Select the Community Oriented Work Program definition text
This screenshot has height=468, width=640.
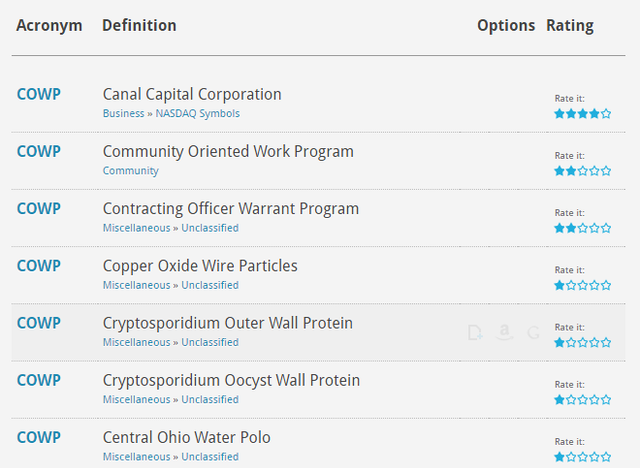pos(228,151)
